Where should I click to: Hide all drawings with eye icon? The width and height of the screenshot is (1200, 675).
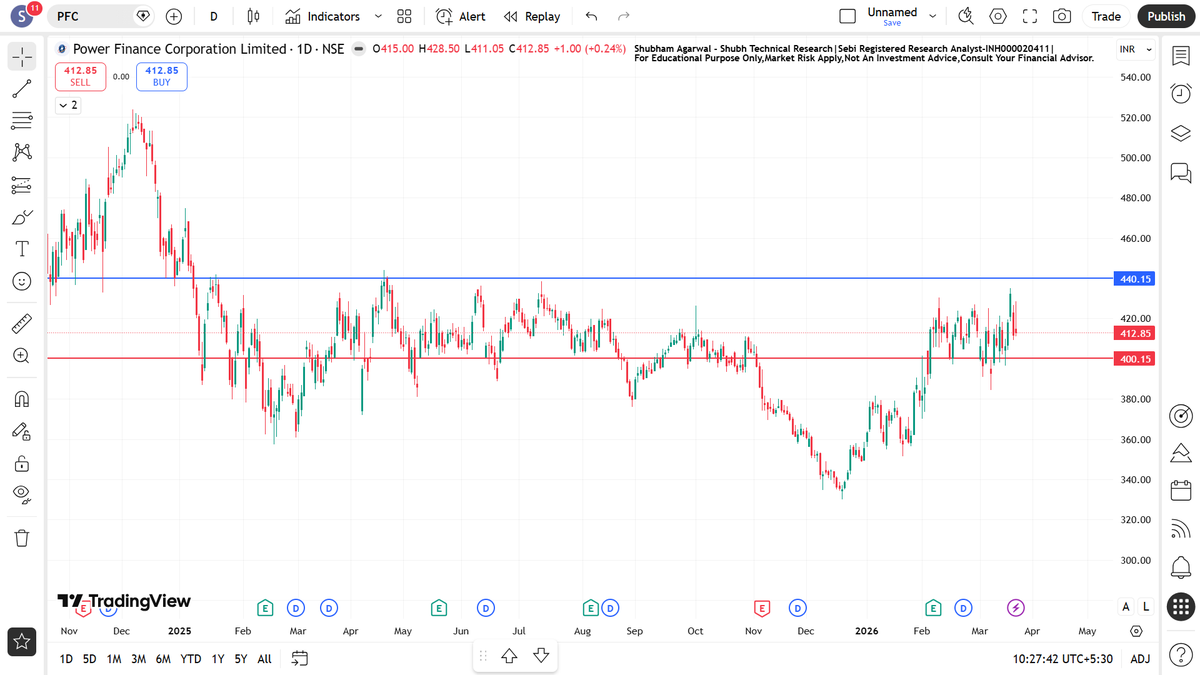point(22,494)
